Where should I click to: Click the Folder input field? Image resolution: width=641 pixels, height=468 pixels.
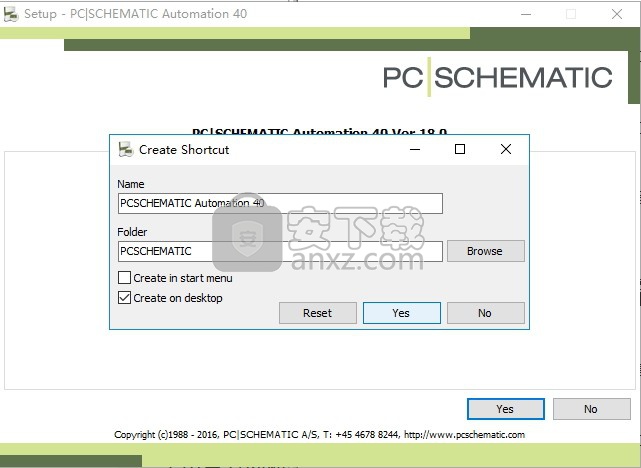tap(280, 251)
